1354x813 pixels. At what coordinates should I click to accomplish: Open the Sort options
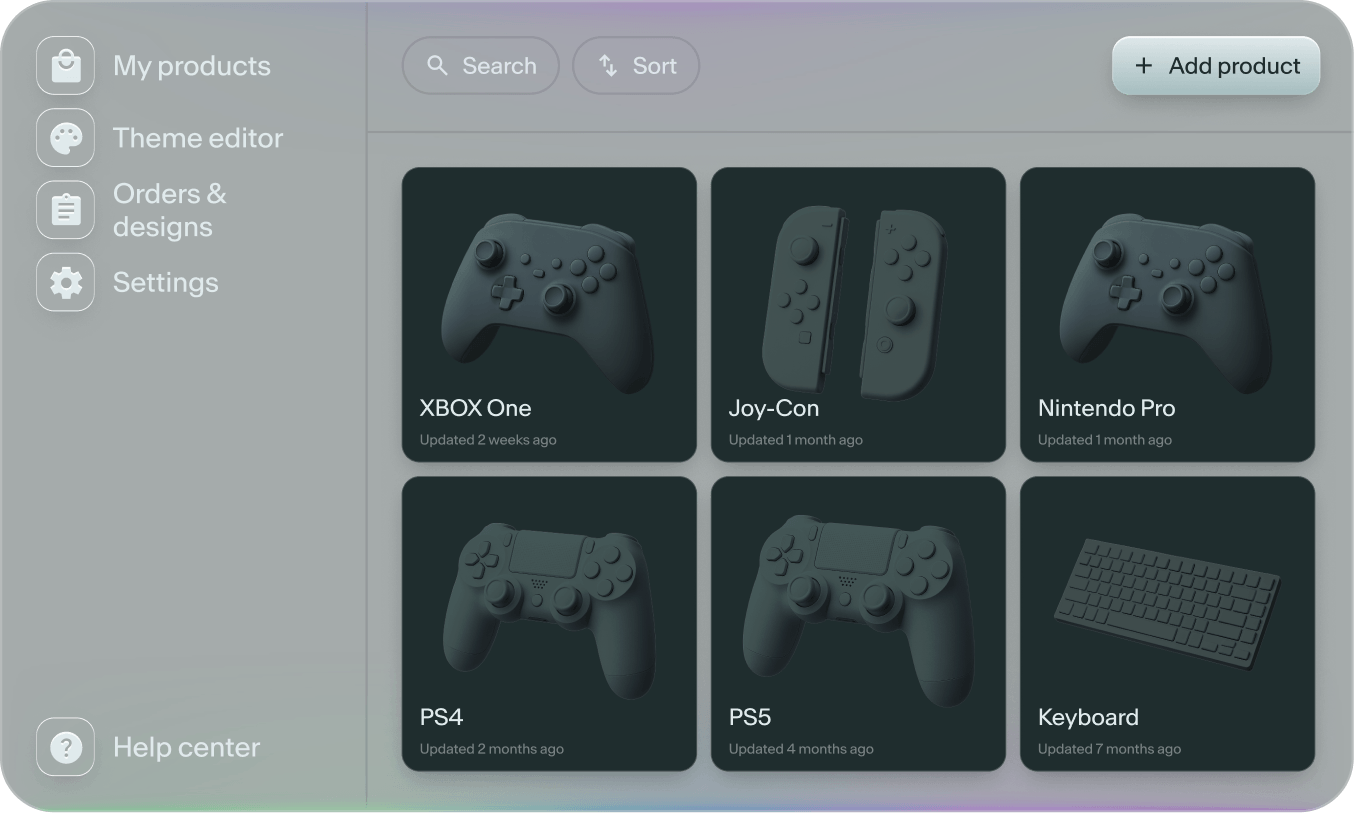coord(636,65)
